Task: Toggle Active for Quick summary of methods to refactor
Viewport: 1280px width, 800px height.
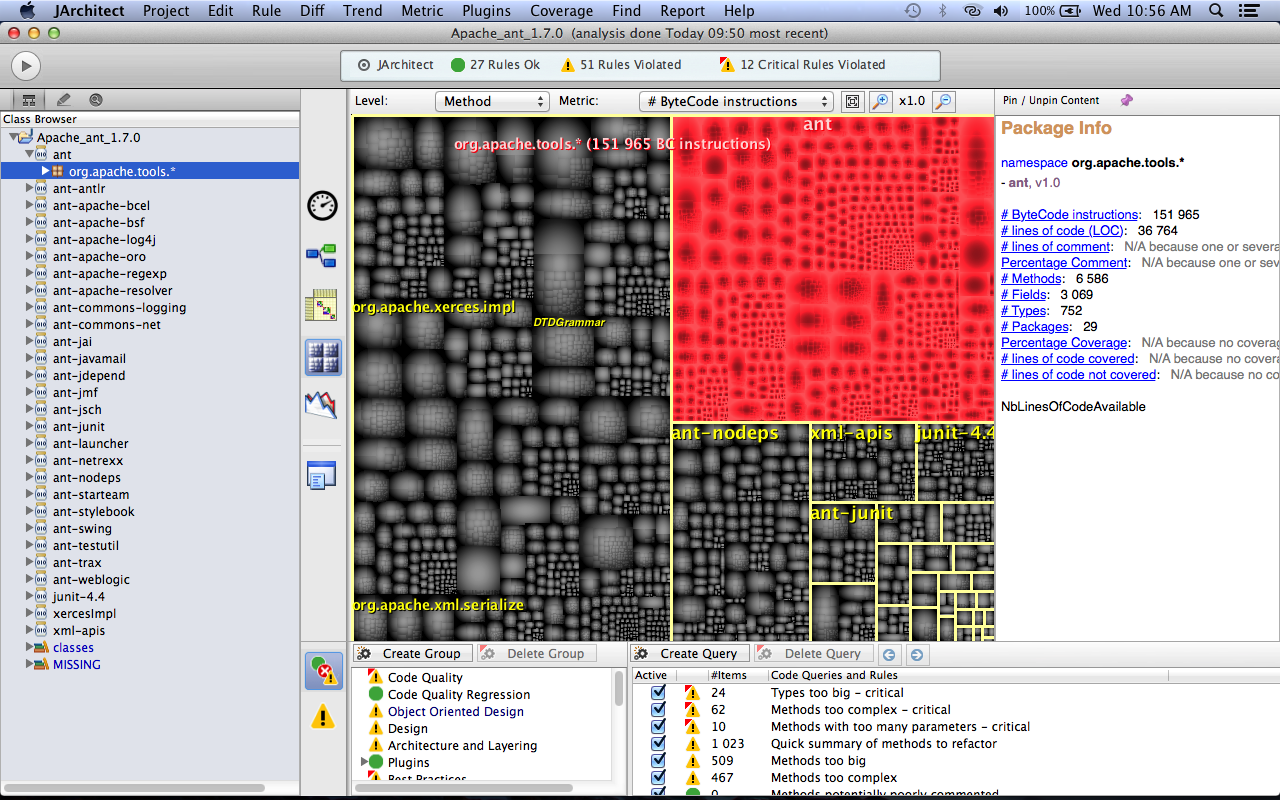Action: (658, 744)
